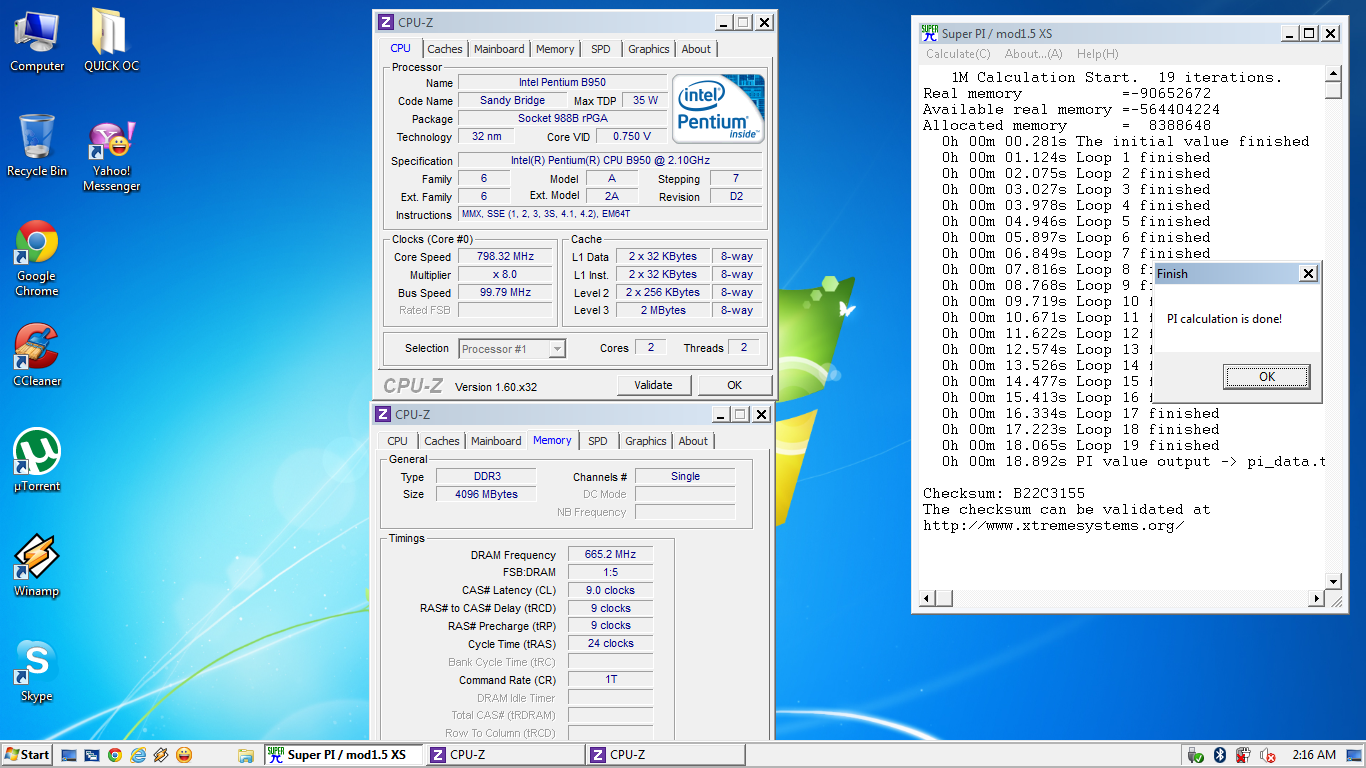Screen dimensions: 1366x768
Task: Click the Command Rate value 1T
Action: pyautogui.click(x=610, y=680)
